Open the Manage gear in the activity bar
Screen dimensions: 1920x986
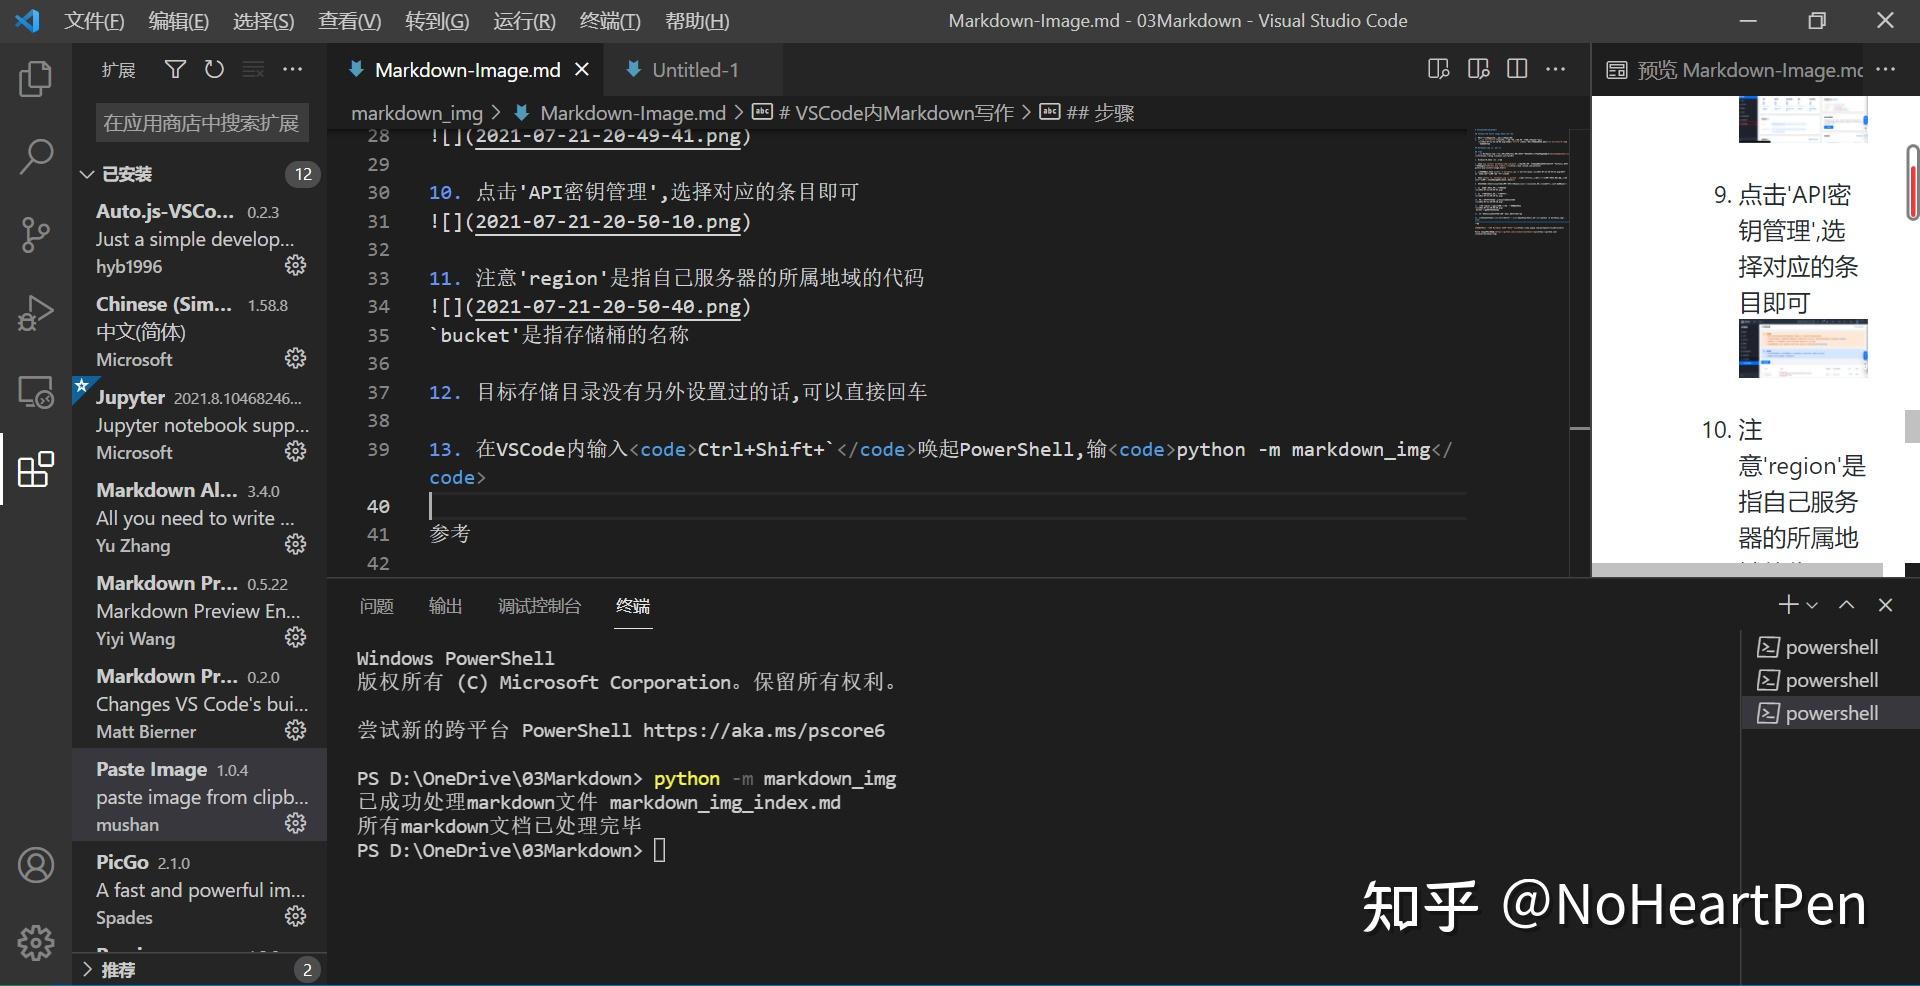coord(36,941)
